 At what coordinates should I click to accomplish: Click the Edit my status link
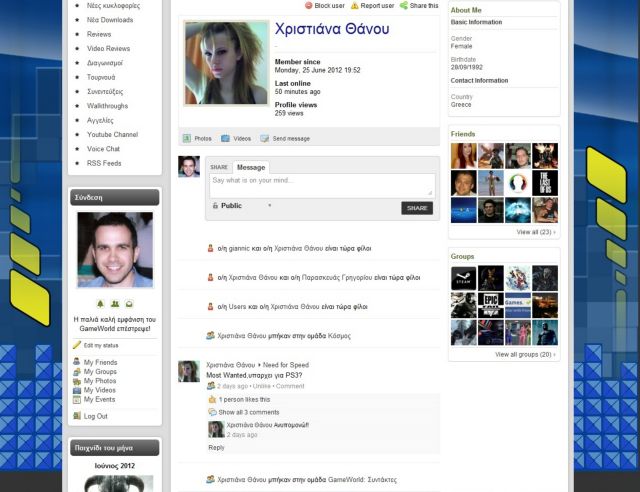point(100,345)
